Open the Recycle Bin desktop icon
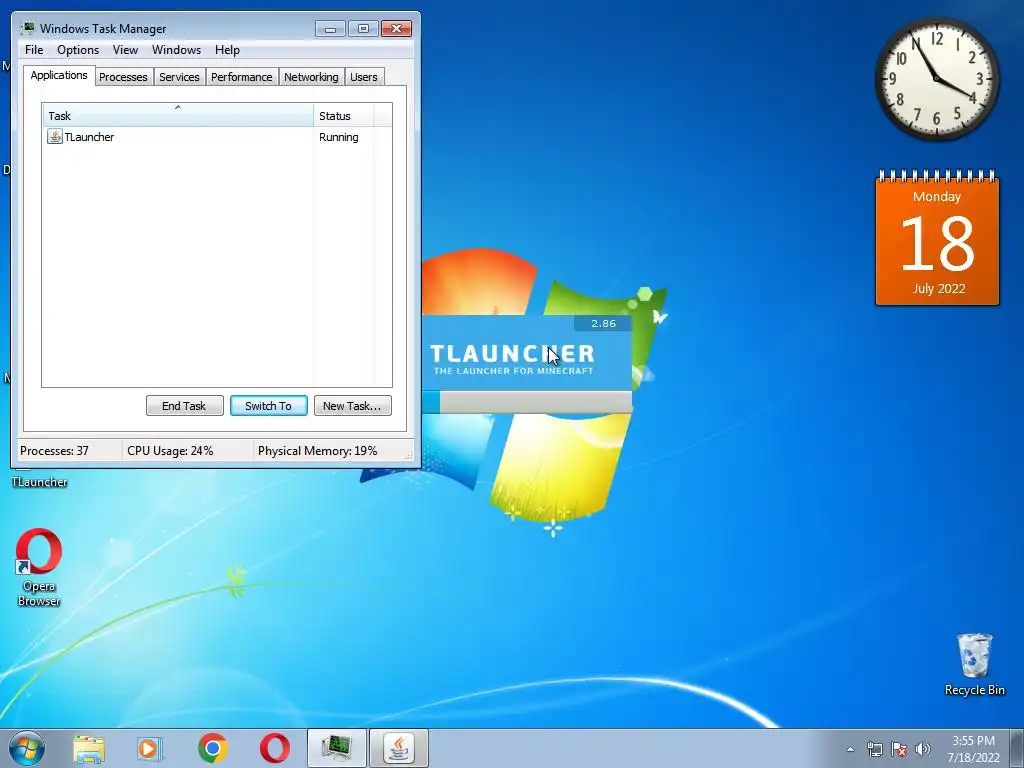 974,664
